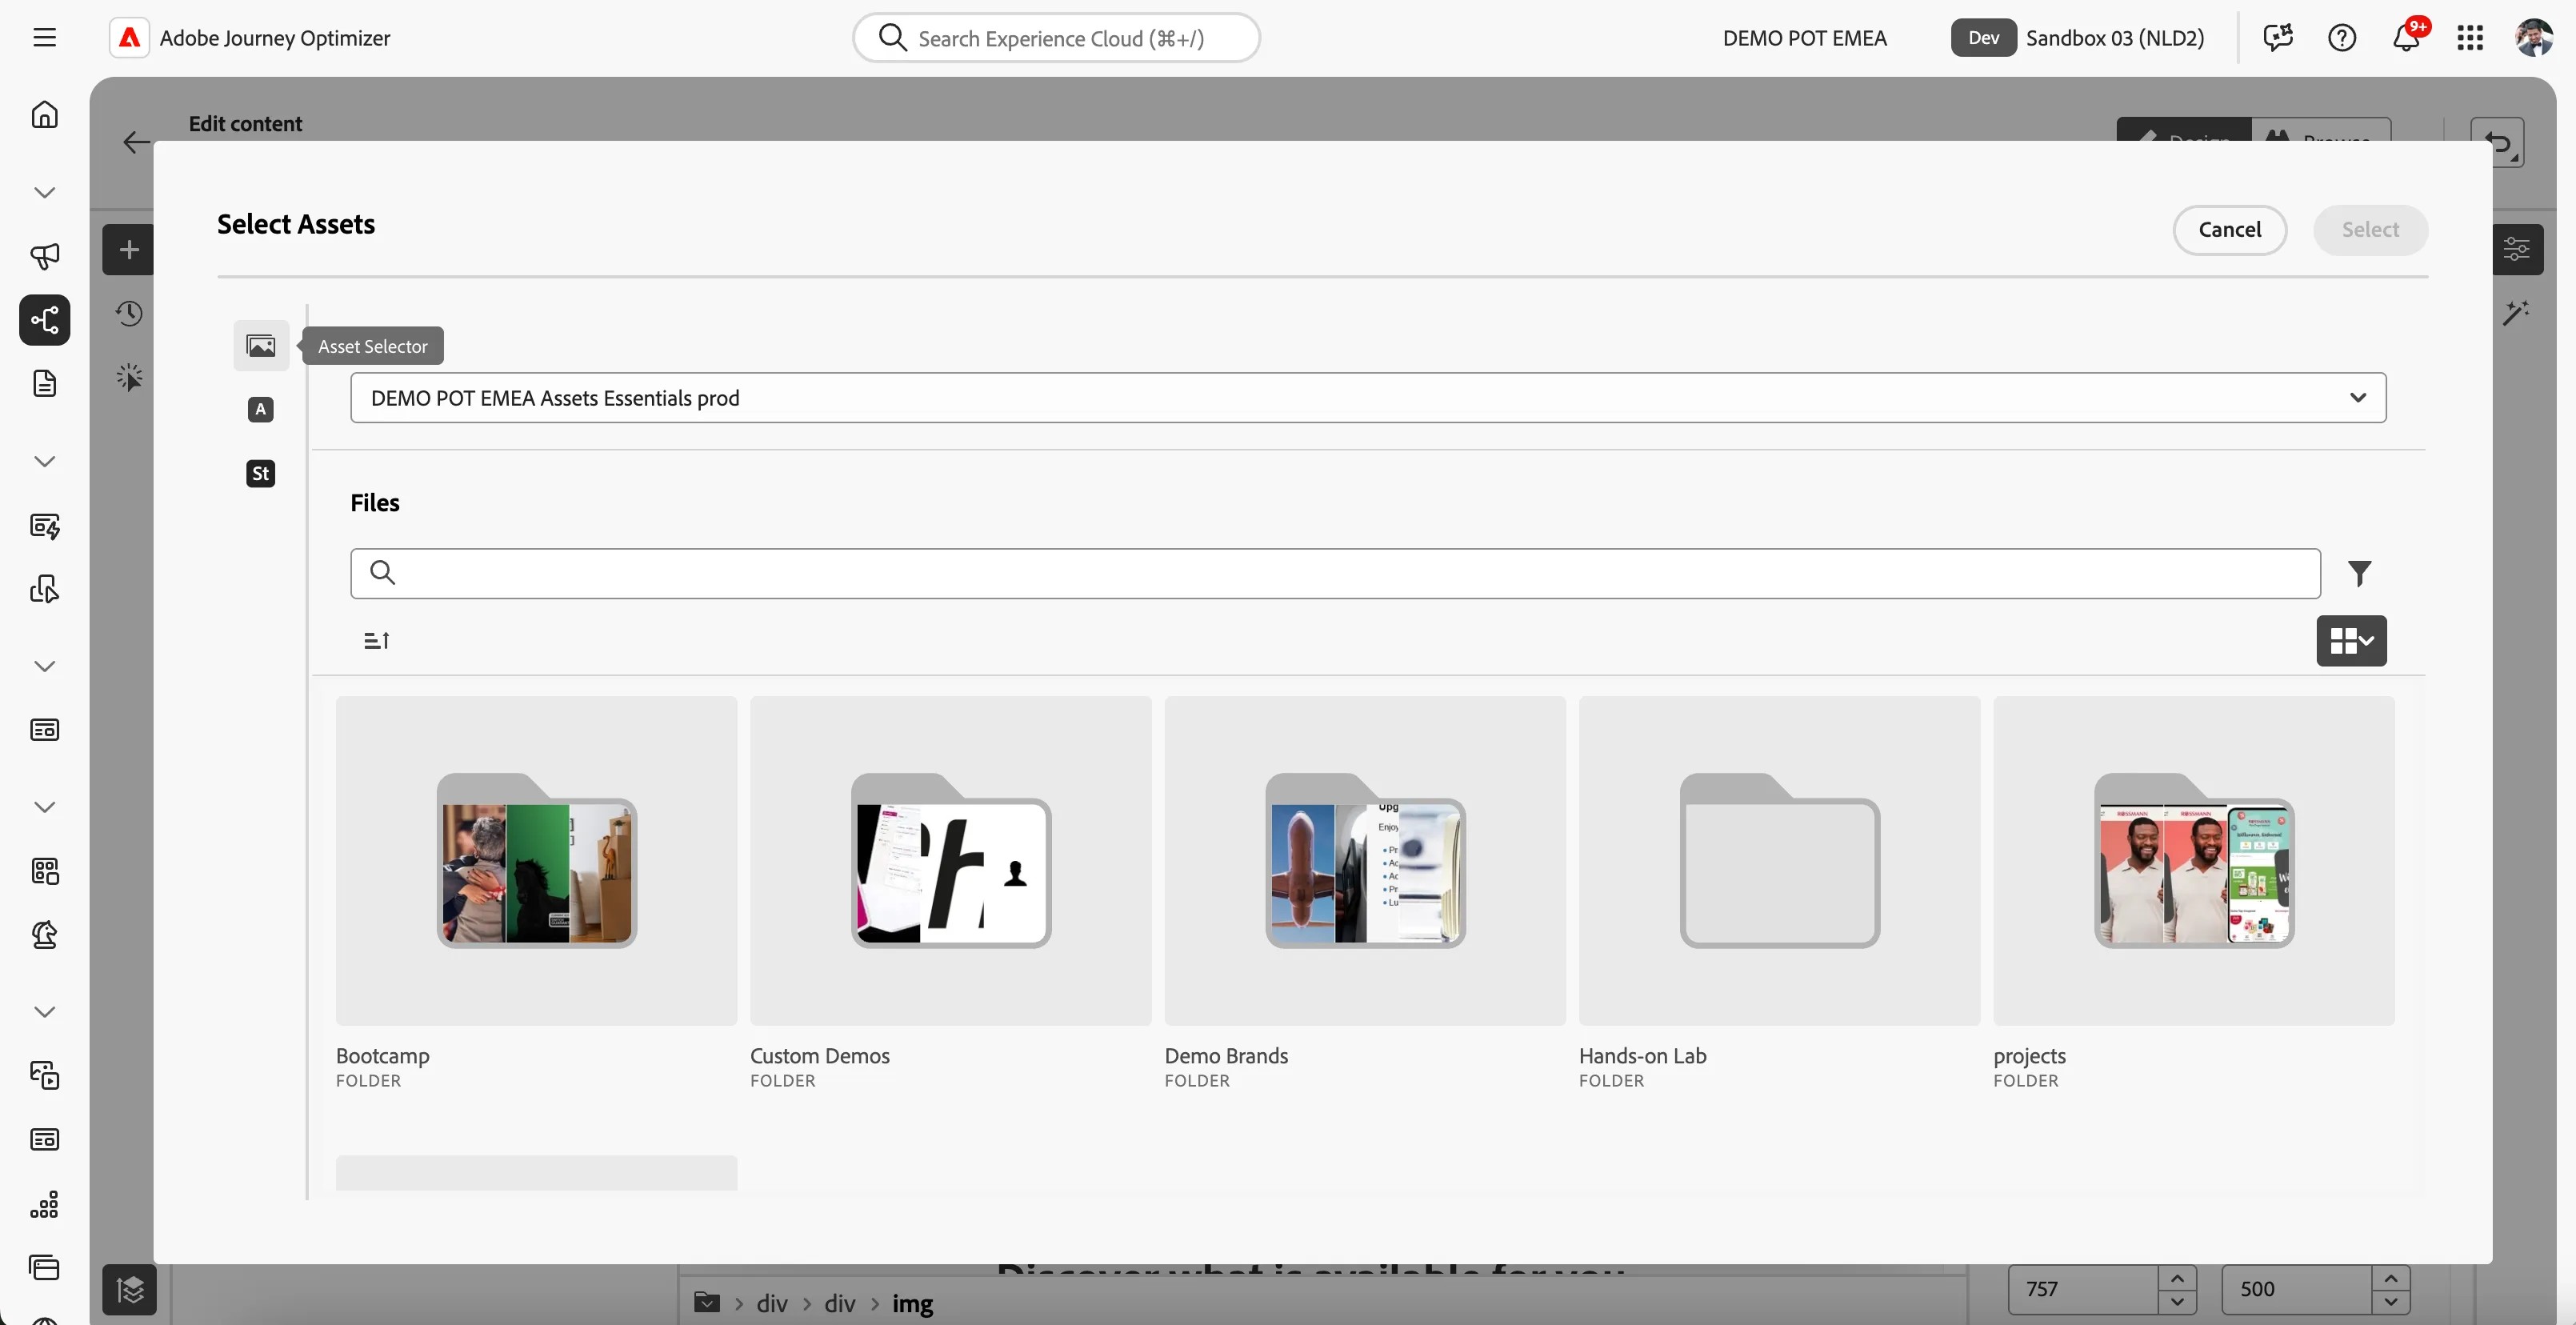The image size is (2576, 1325).
Task: Go to Home in the left sidebar
Action: [x=44, y=115]
